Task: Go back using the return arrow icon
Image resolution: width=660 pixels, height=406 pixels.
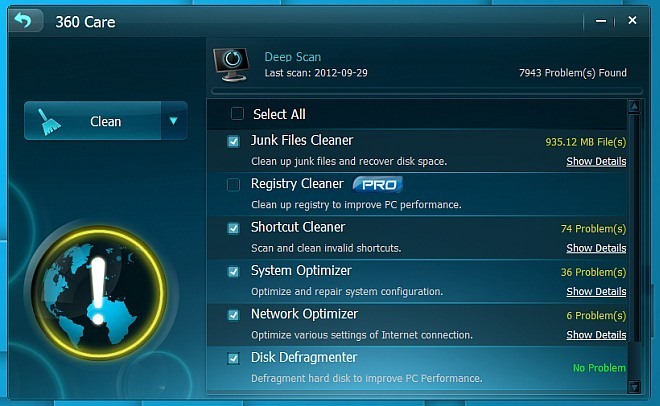Action: pyautogui.click(x=24, y=20)
